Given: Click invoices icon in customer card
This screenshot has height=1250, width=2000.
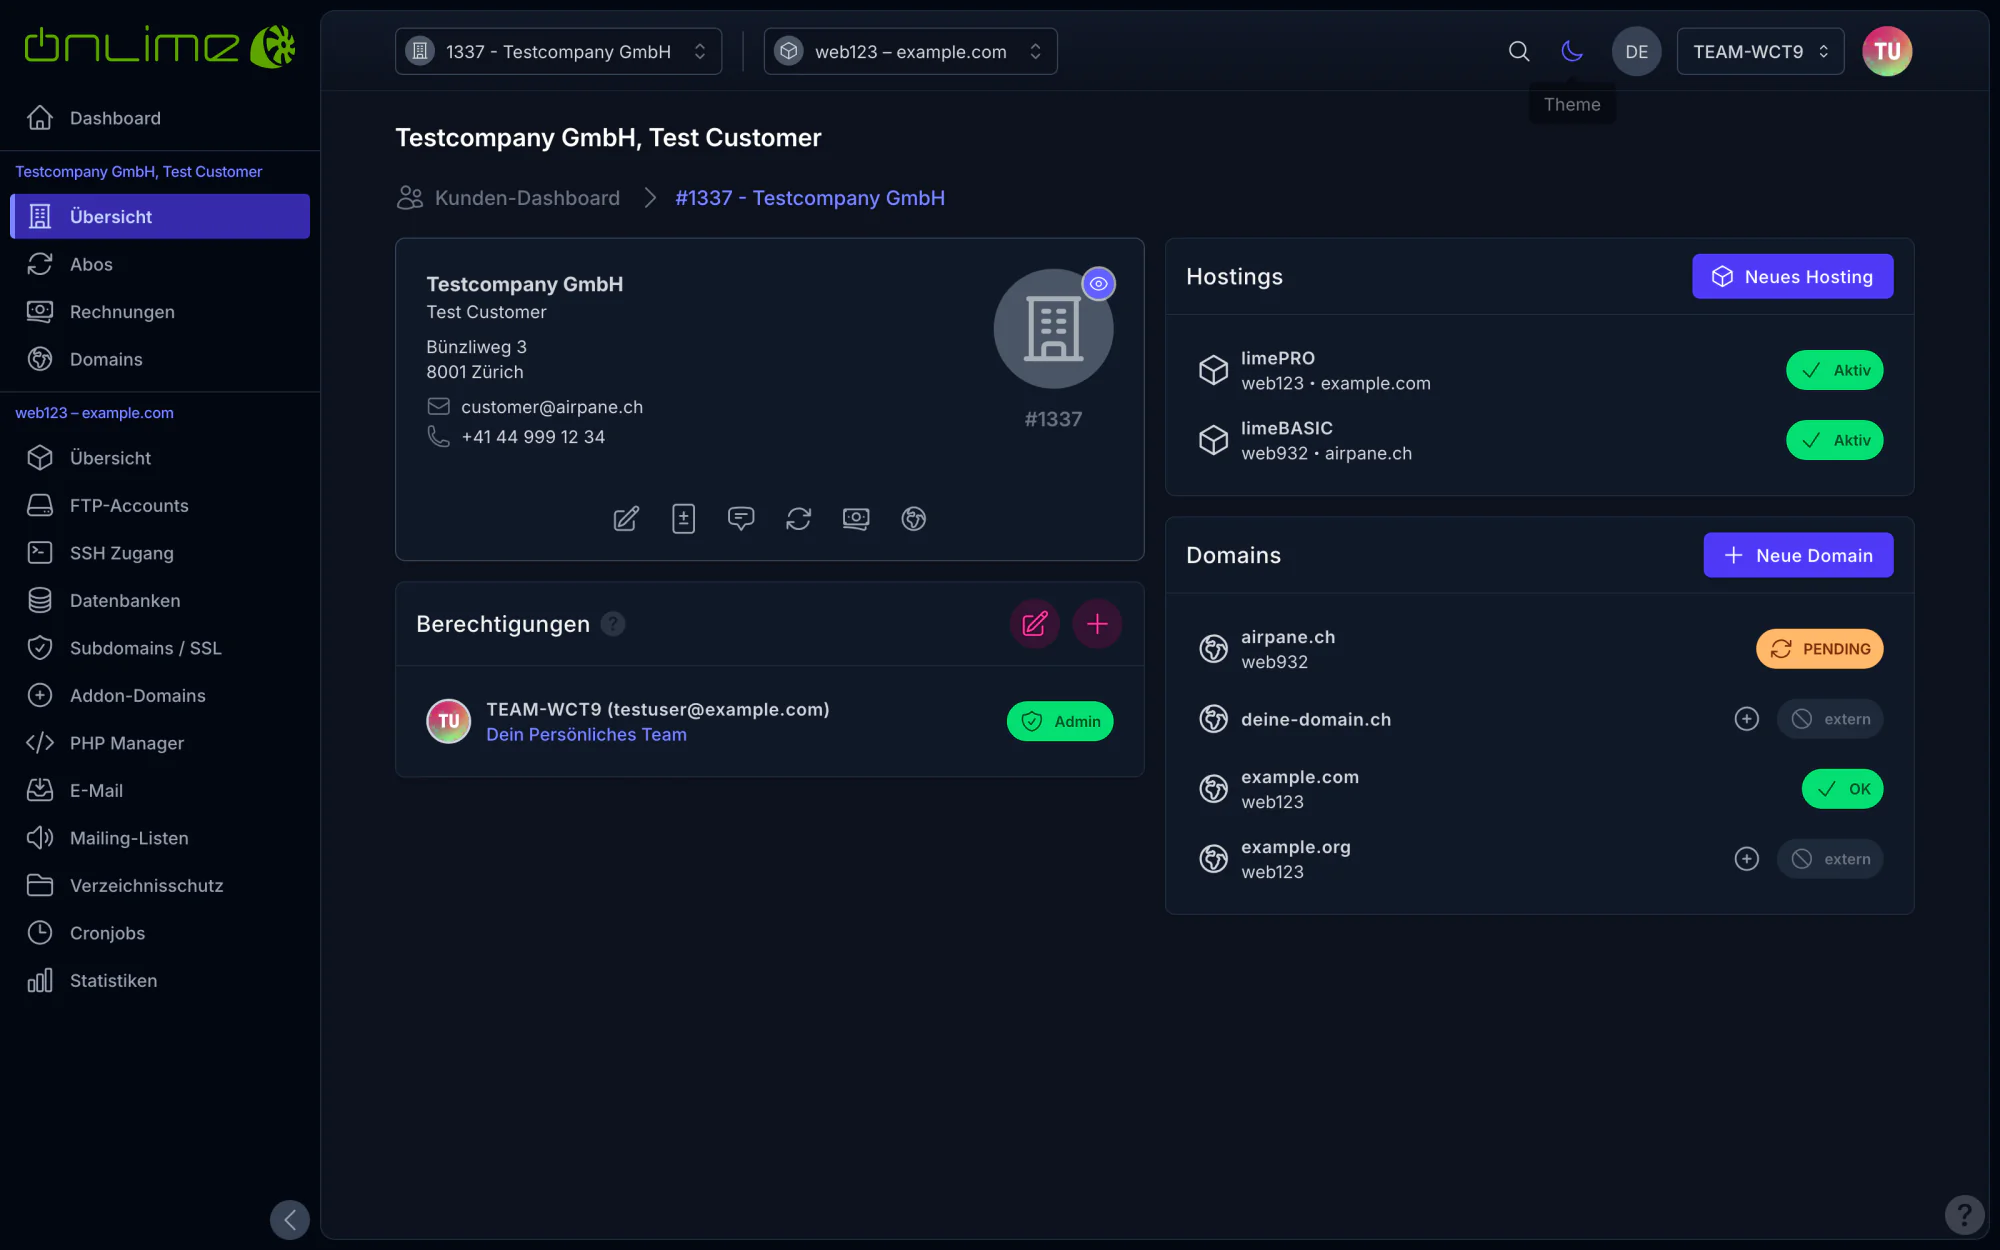Looking at the screenshot, I should click(x=856, y=518).
